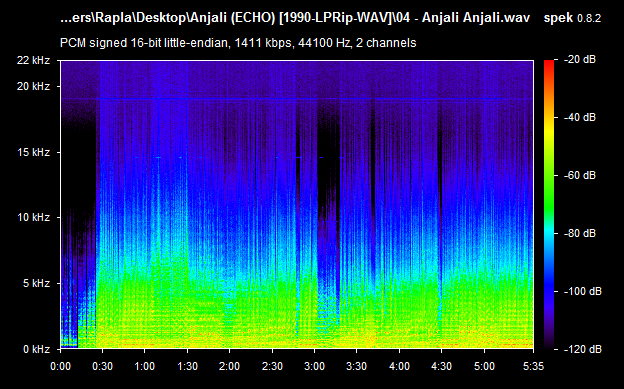Click the '1:00' time axis label
This screenshot has width=624, height=389.
coord(145,366)
